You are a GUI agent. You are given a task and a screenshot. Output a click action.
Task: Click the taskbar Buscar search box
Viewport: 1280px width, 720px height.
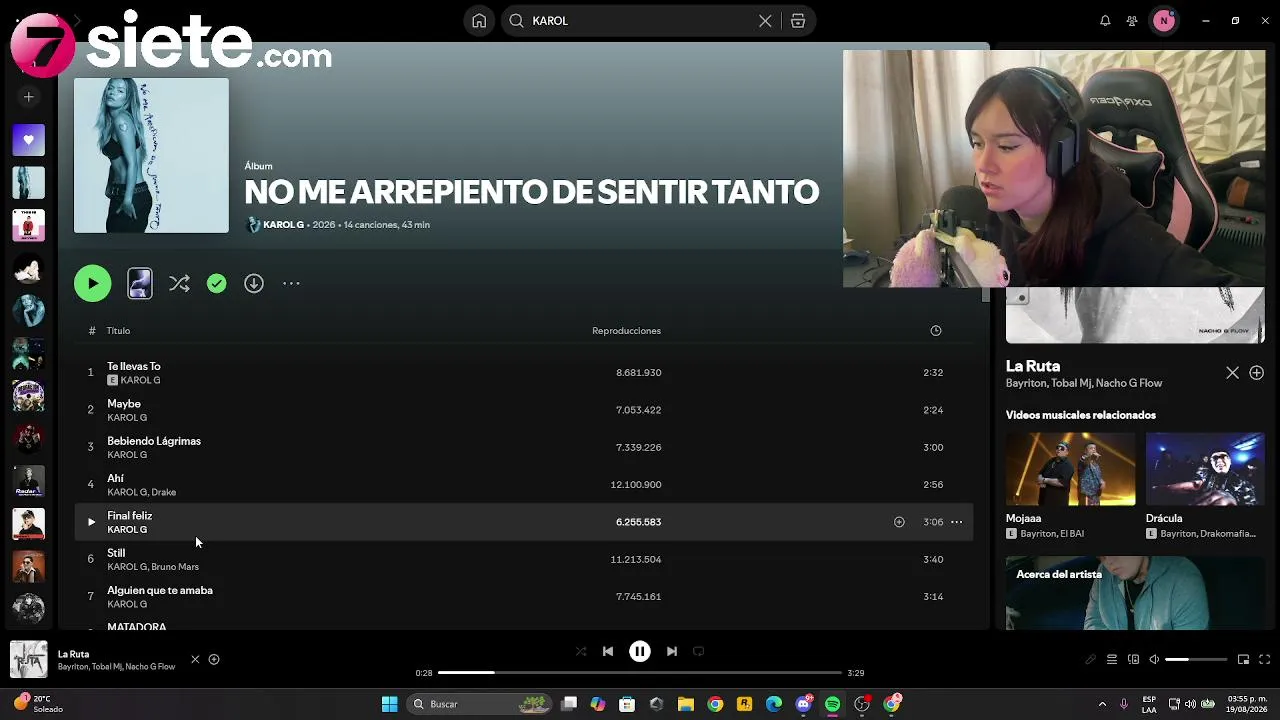[481, 704]
